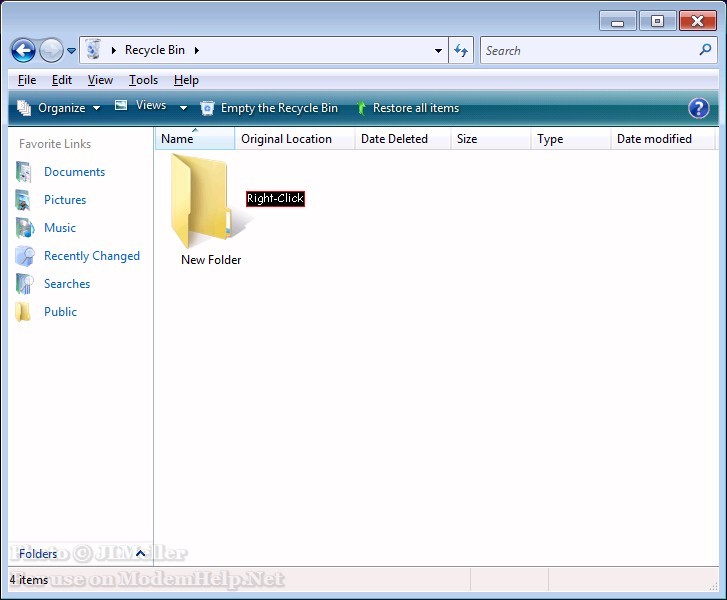The height and width of the screenshot is (600, 727).
Task: Expand the arrow before Recycle Bin breadcrumb
Action: click(114, 51)
